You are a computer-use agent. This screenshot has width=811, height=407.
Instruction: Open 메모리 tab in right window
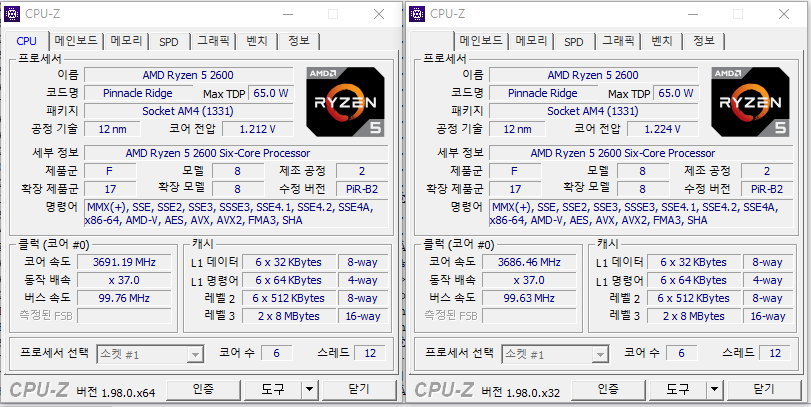click(531, 41)
